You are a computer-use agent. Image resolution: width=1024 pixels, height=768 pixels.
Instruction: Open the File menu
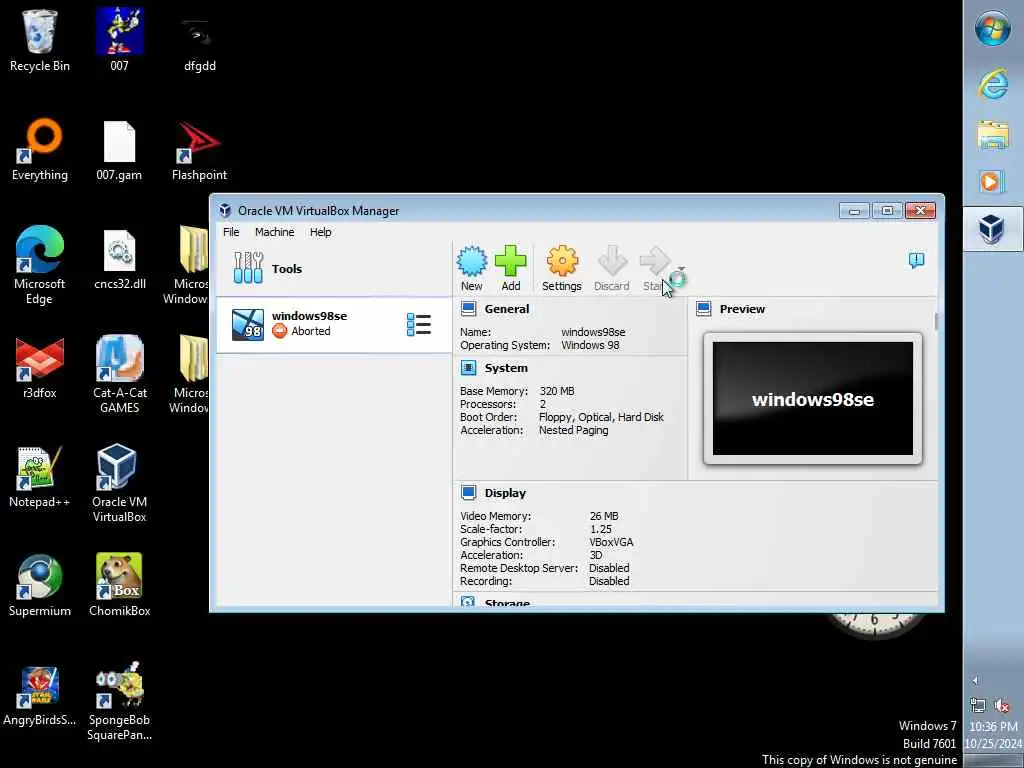coord(231,232)
